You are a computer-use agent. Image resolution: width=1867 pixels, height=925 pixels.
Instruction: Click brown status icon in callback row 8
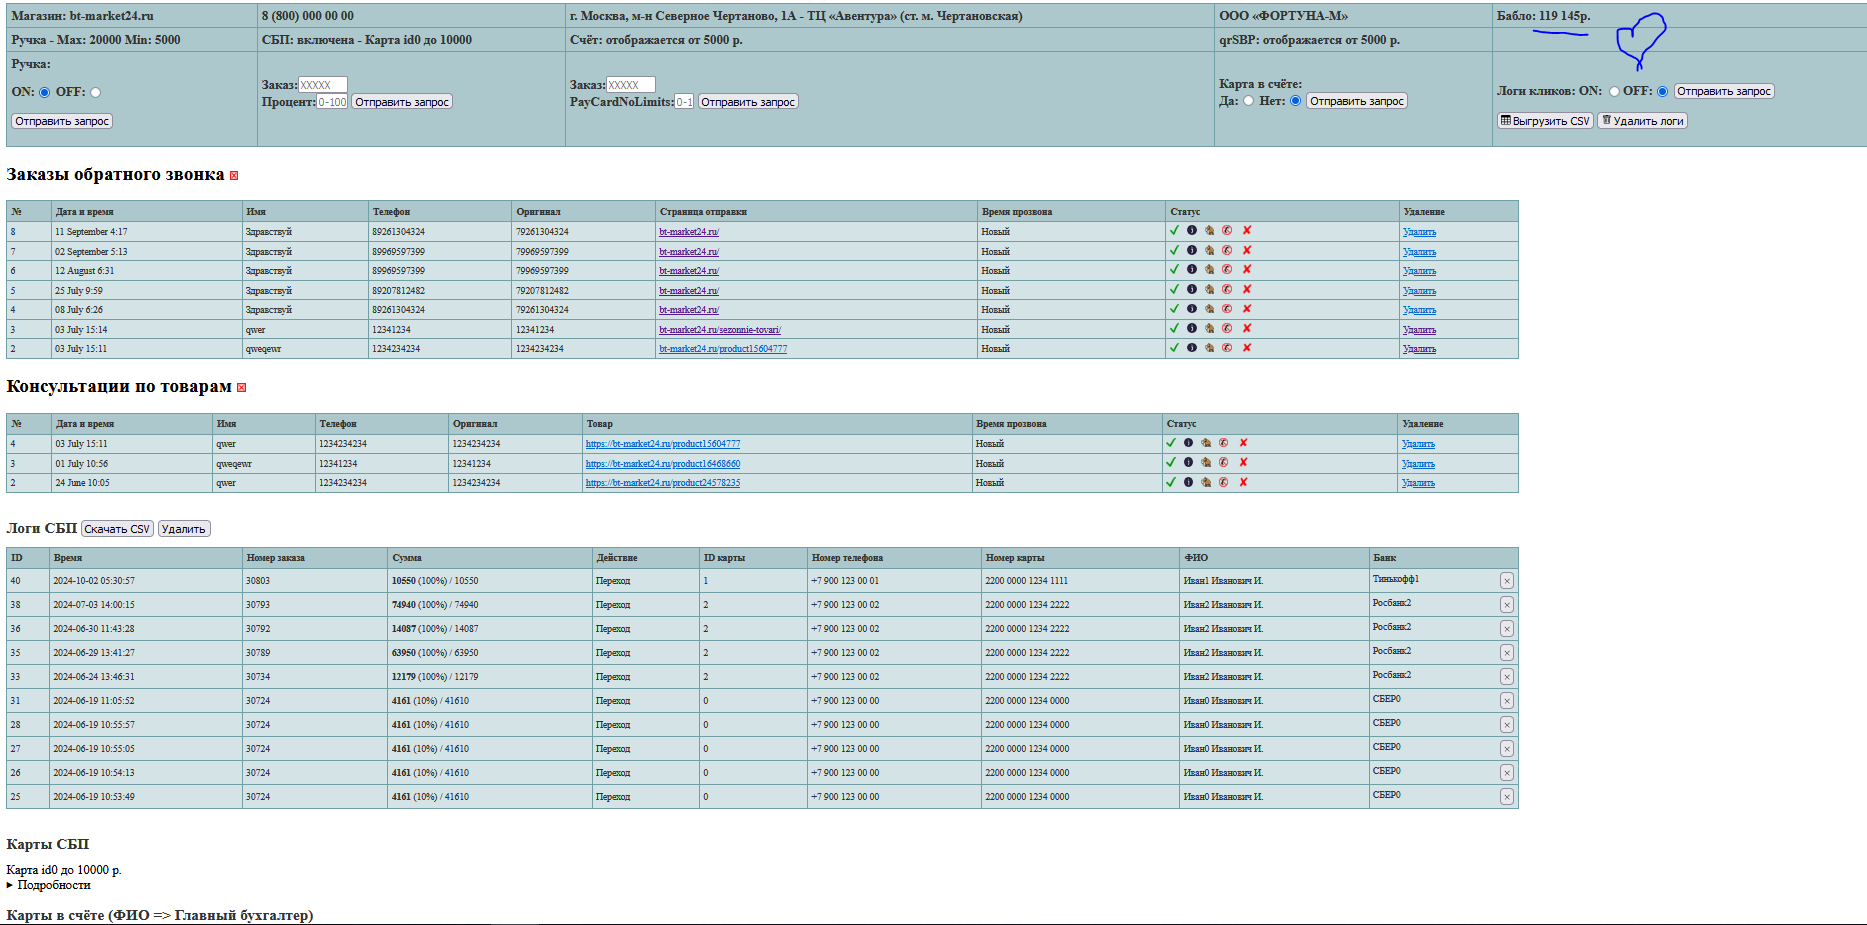click(x=1210, y=230)
